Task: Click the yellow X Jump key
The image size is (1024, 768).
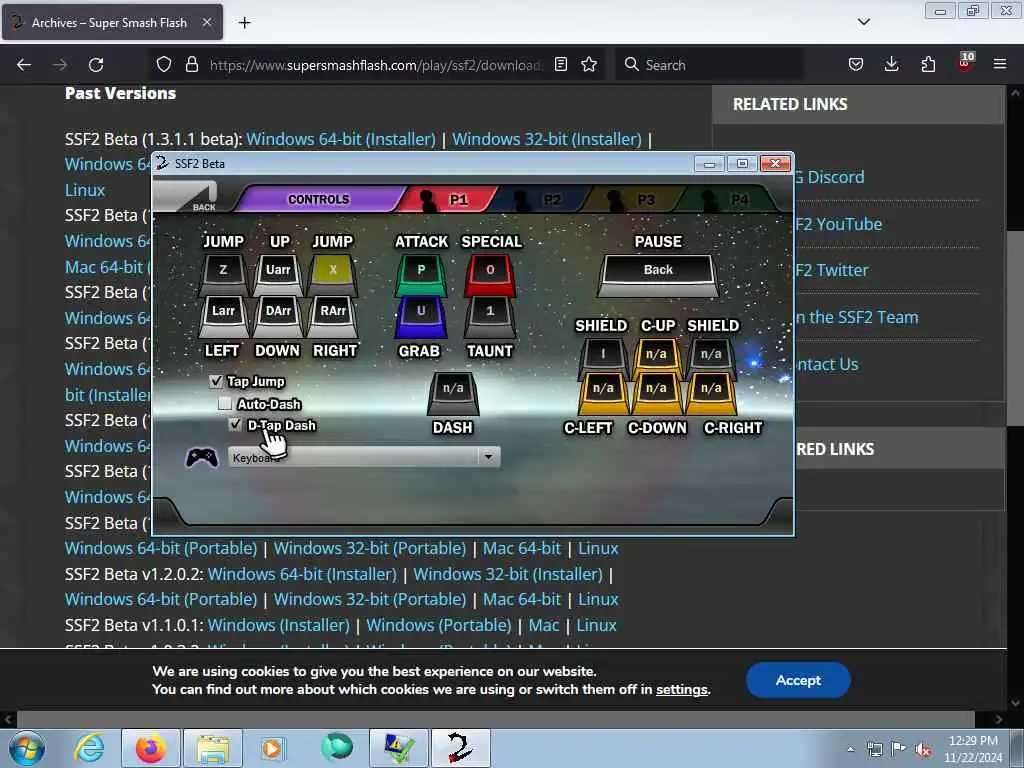Action: click(333, 274)
